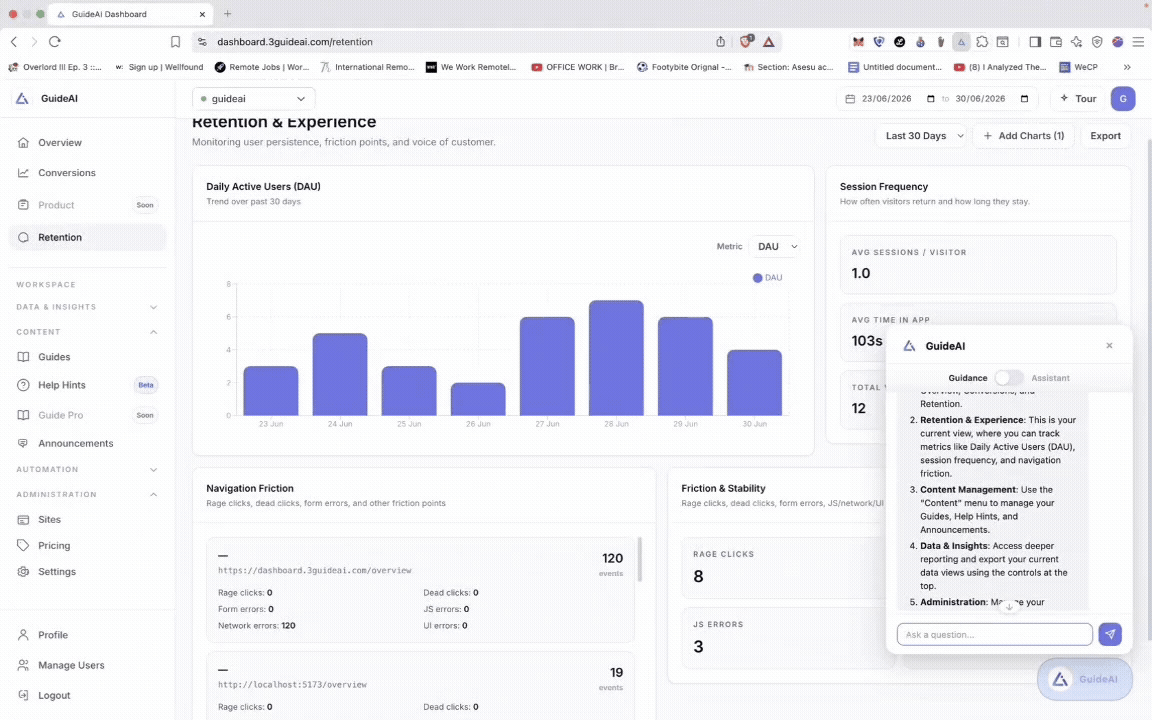Click the Settings gear icon in sidebar

[24, 572]
